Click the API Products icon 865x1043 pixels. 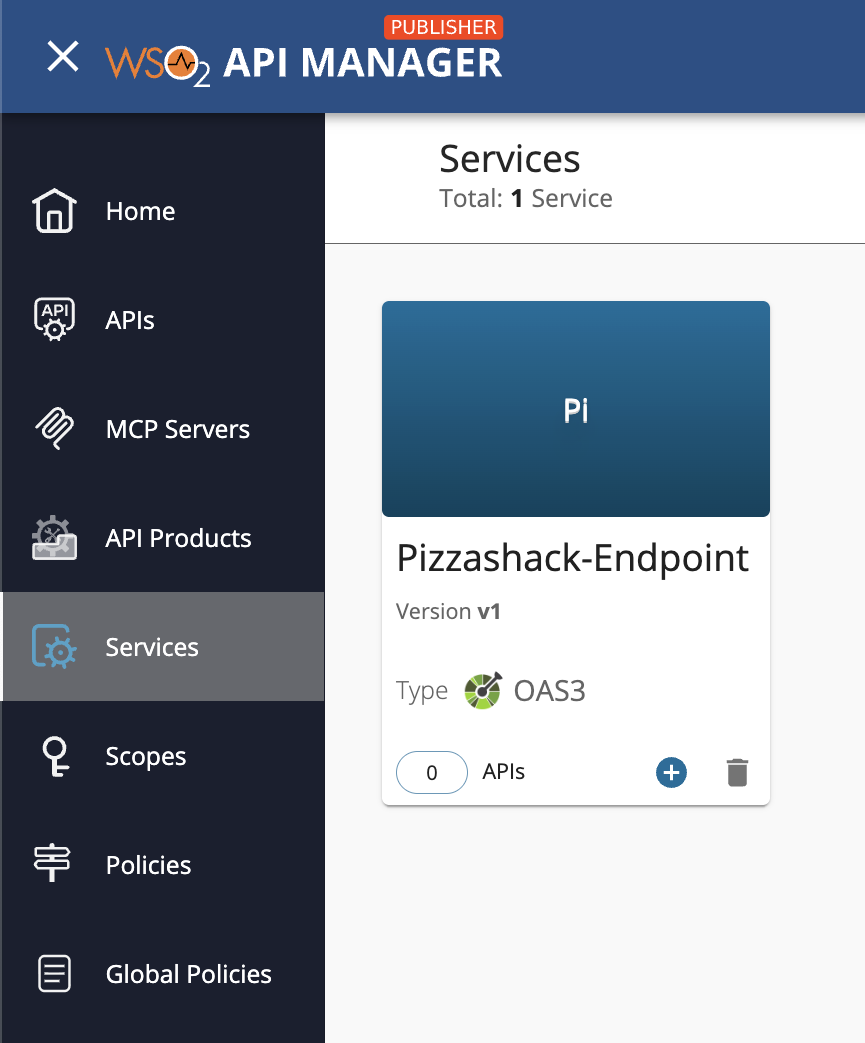pos(54,538)
